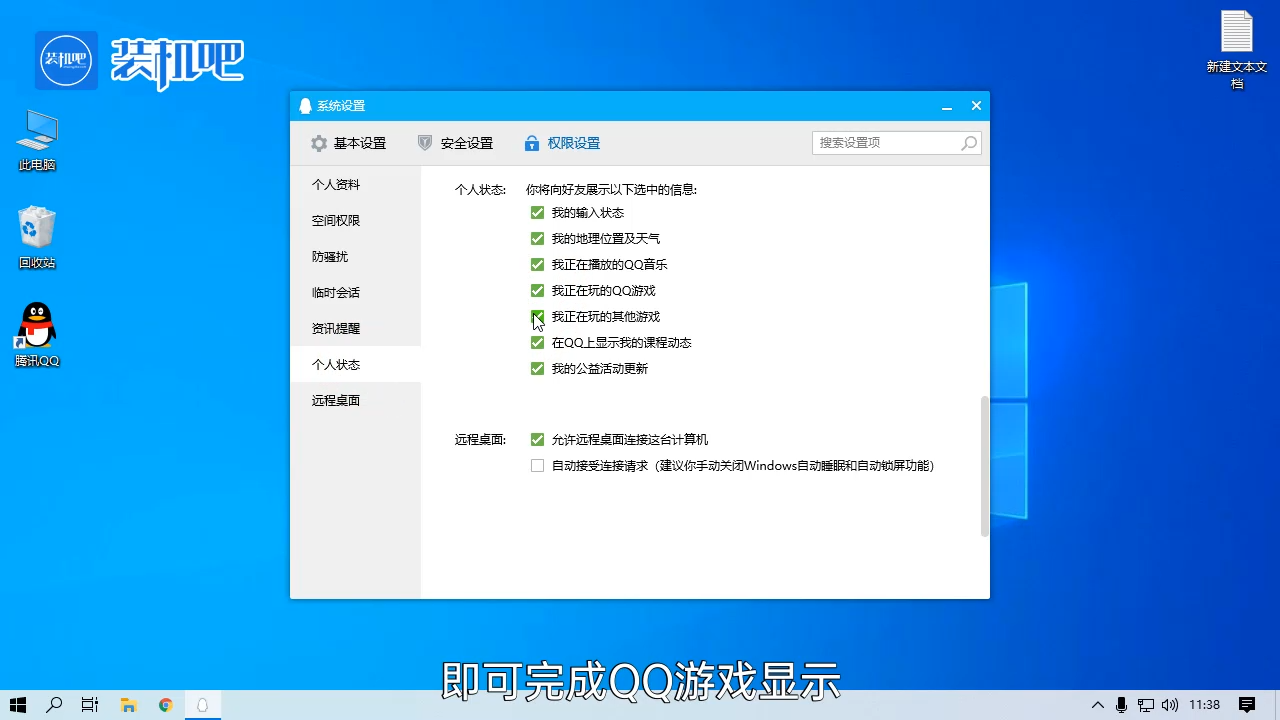This screenshot has width=1280, height=720.
Task: Switch to the 基本设置 tab
Action: point(358,143)
